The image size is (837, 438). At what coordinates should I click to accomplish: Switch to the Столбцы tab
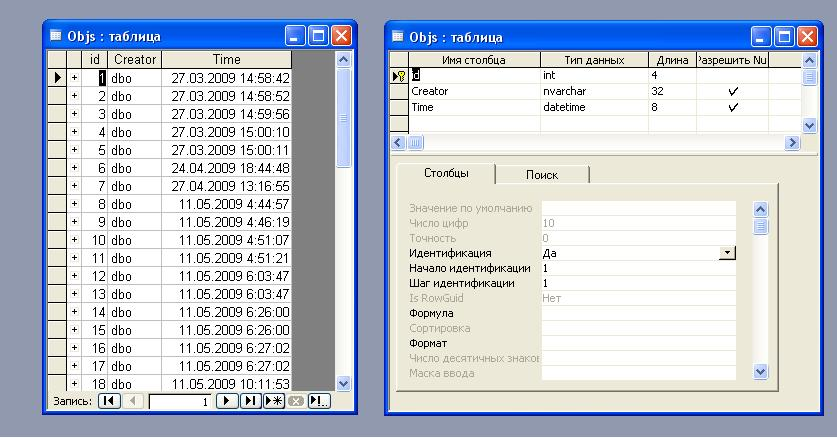pyautogui.click(x=446, y=173)
